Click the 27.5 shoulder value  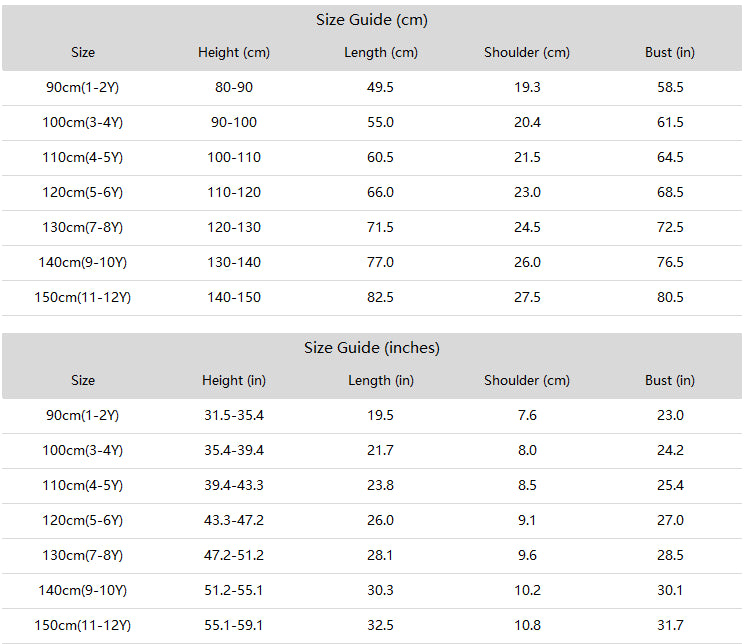pyautogui.click(x=527, y=297)
